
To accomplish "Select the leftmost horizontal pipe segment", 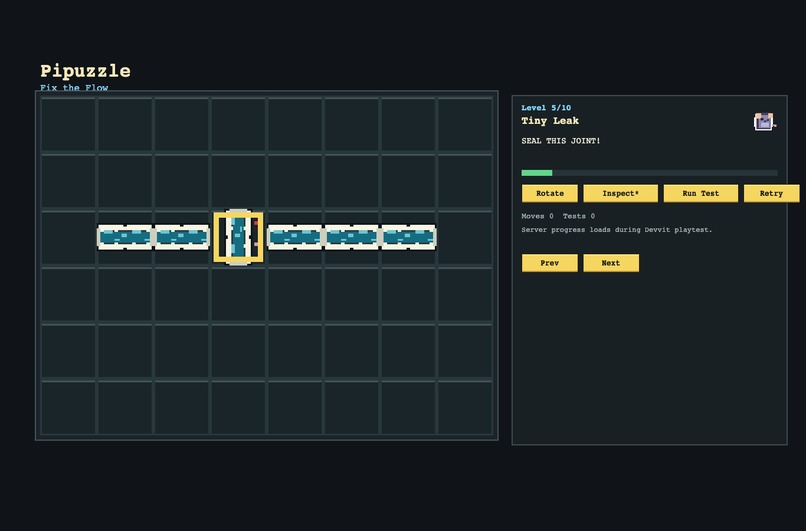I will [125, 237].
